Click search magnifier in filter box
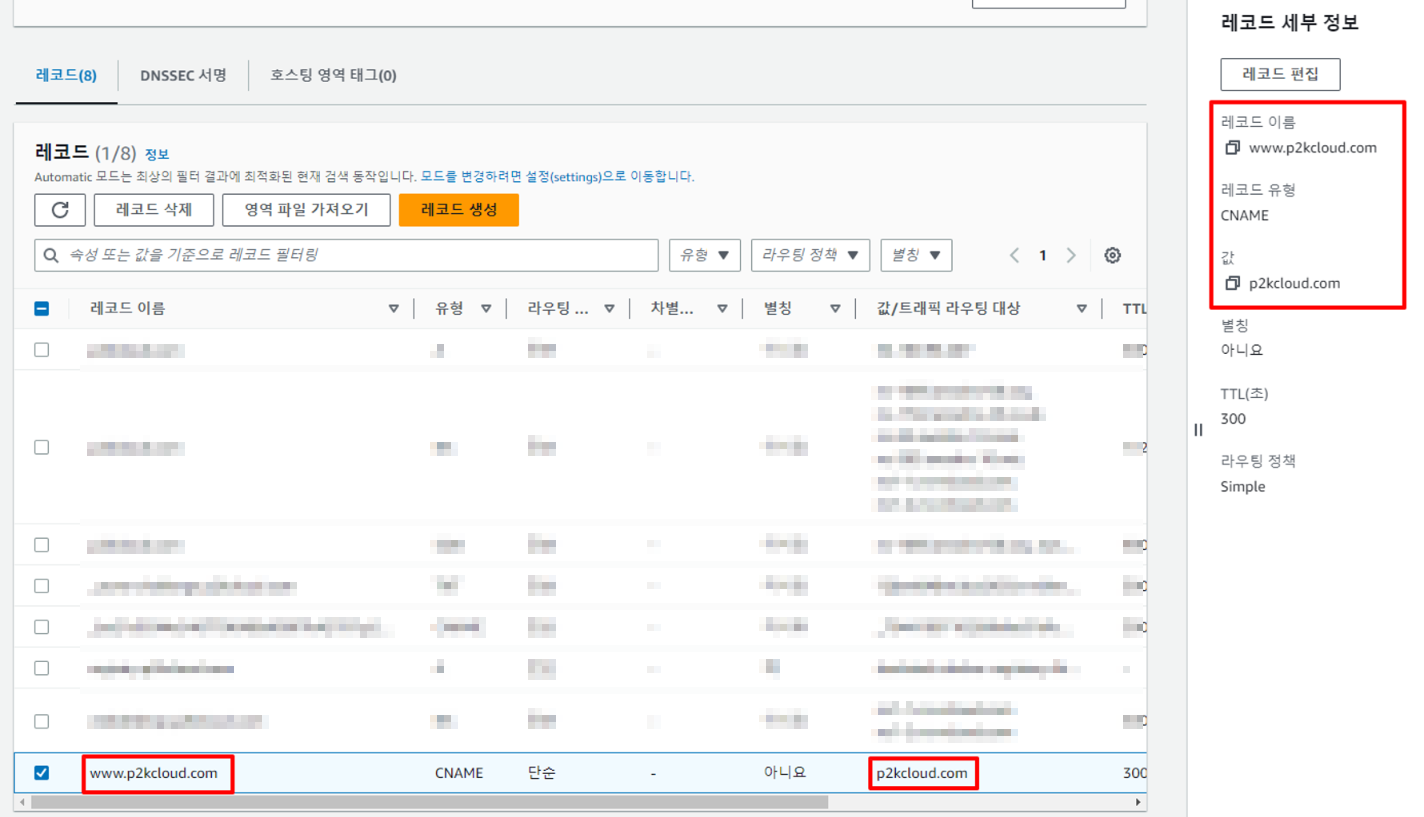 [x=51, y=256]
